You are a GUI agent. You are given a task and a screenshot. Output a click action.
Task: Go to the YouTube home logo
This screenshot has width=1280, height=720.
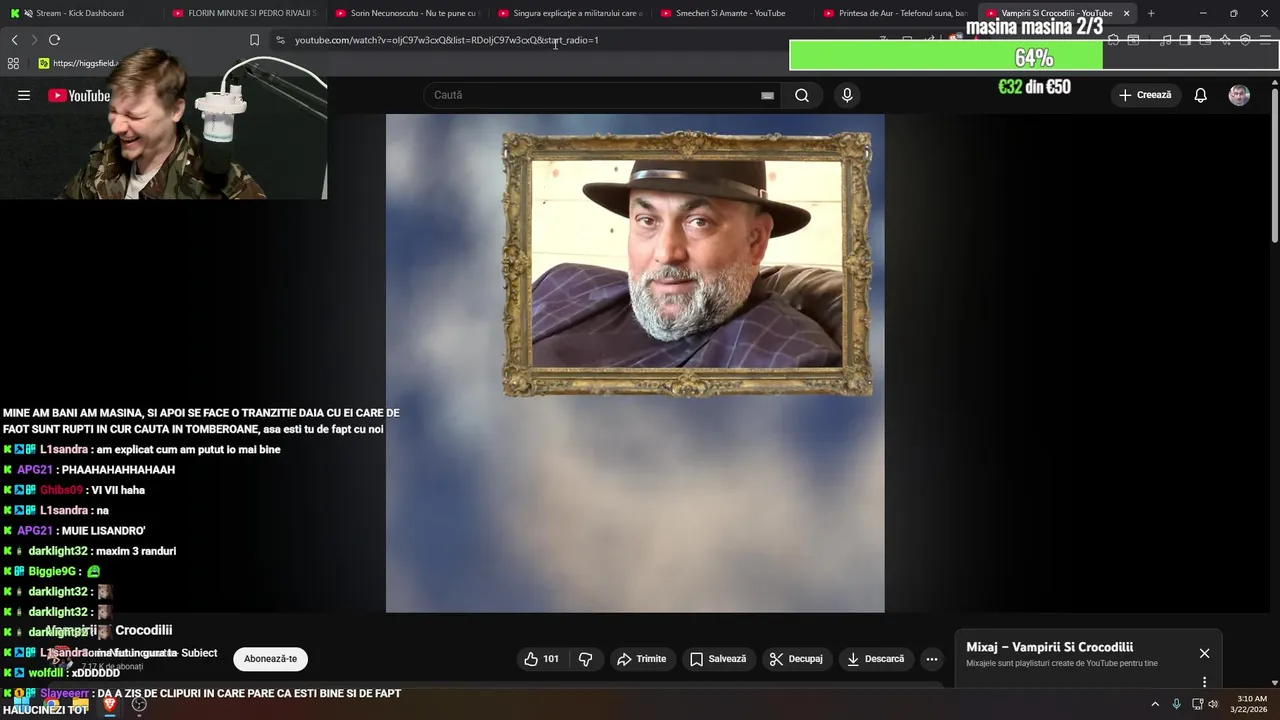coord(79,95)
